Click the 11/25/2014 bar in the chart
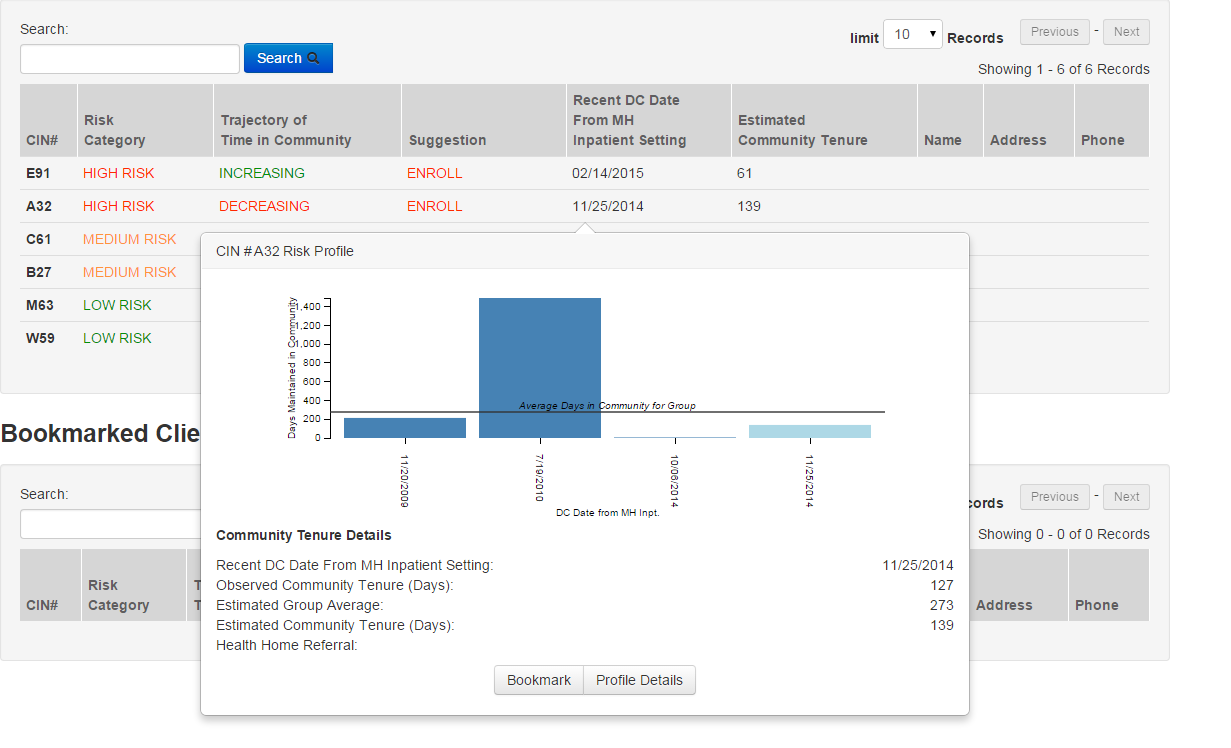Viewport: 1231px width, 748px height. pyautogui.click(x=810, y=429)
